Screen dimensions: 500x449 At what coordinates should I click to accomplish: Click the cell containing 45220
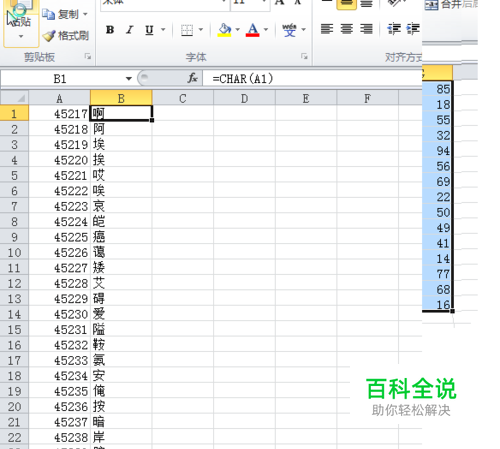point(60,160)
